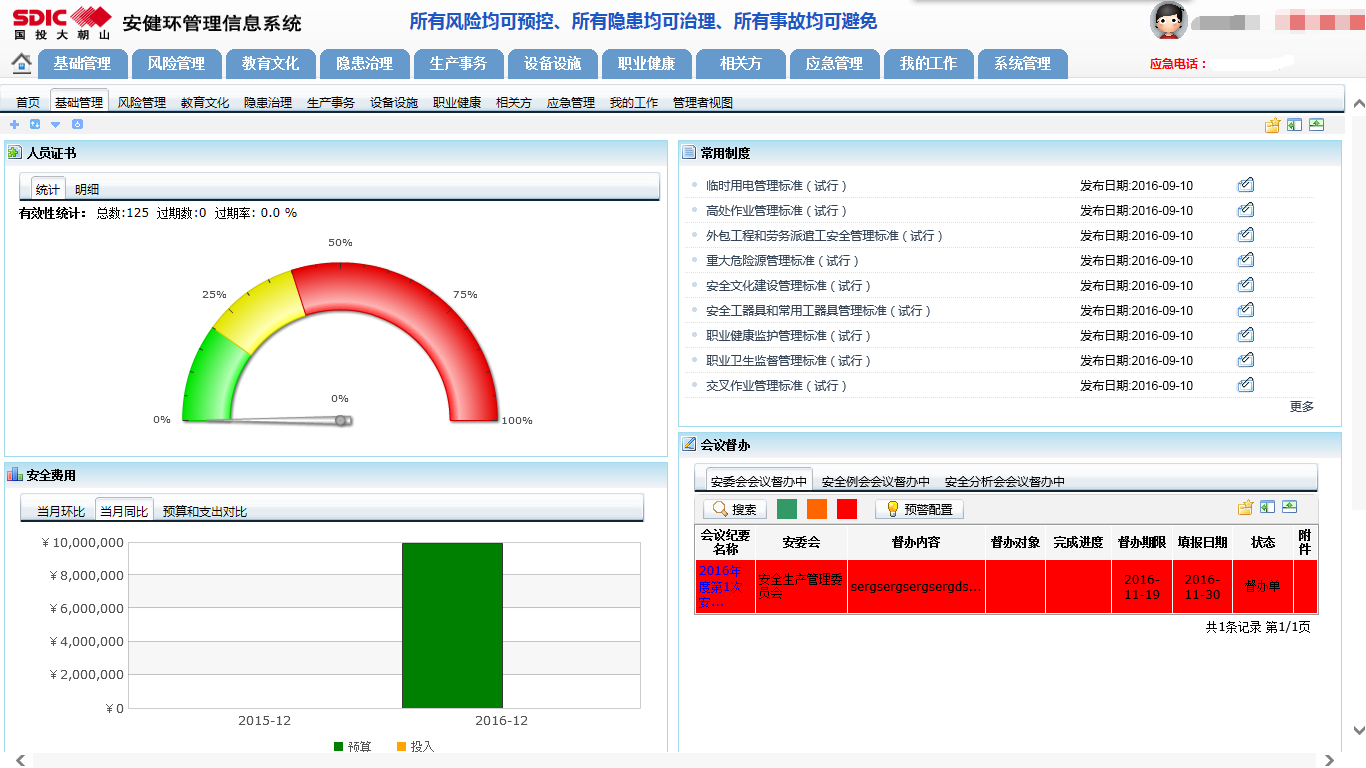The width and height of the screenshot is (1366, 768).
Task: Select the 预算和支出对比 tab
Action: click(x=204, y=511)
